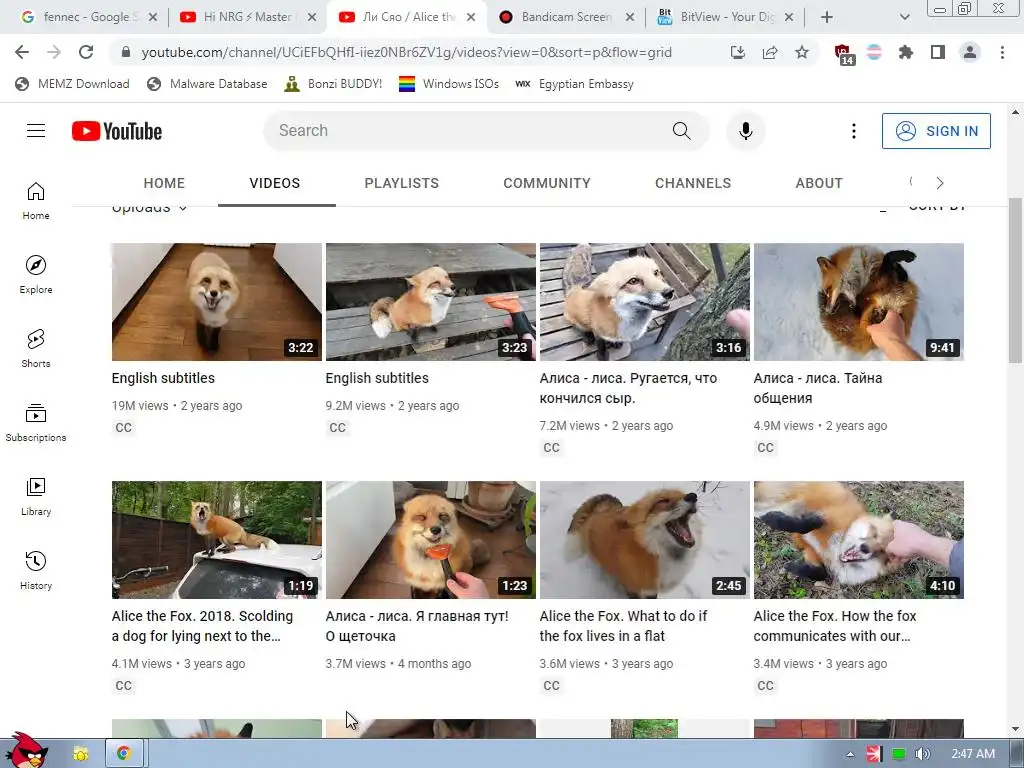Start voice search with the microphone
Screen dimensions: 1024x768
point(746,131)
